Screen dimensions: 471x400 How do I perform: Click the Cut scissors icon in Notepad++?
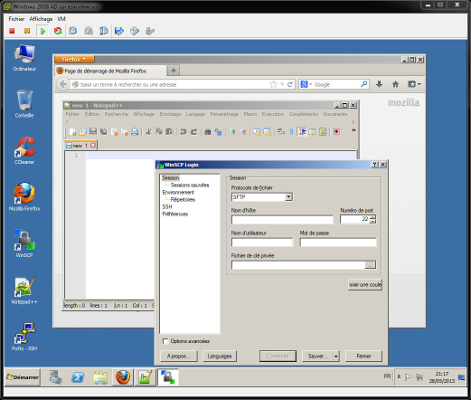149,132
